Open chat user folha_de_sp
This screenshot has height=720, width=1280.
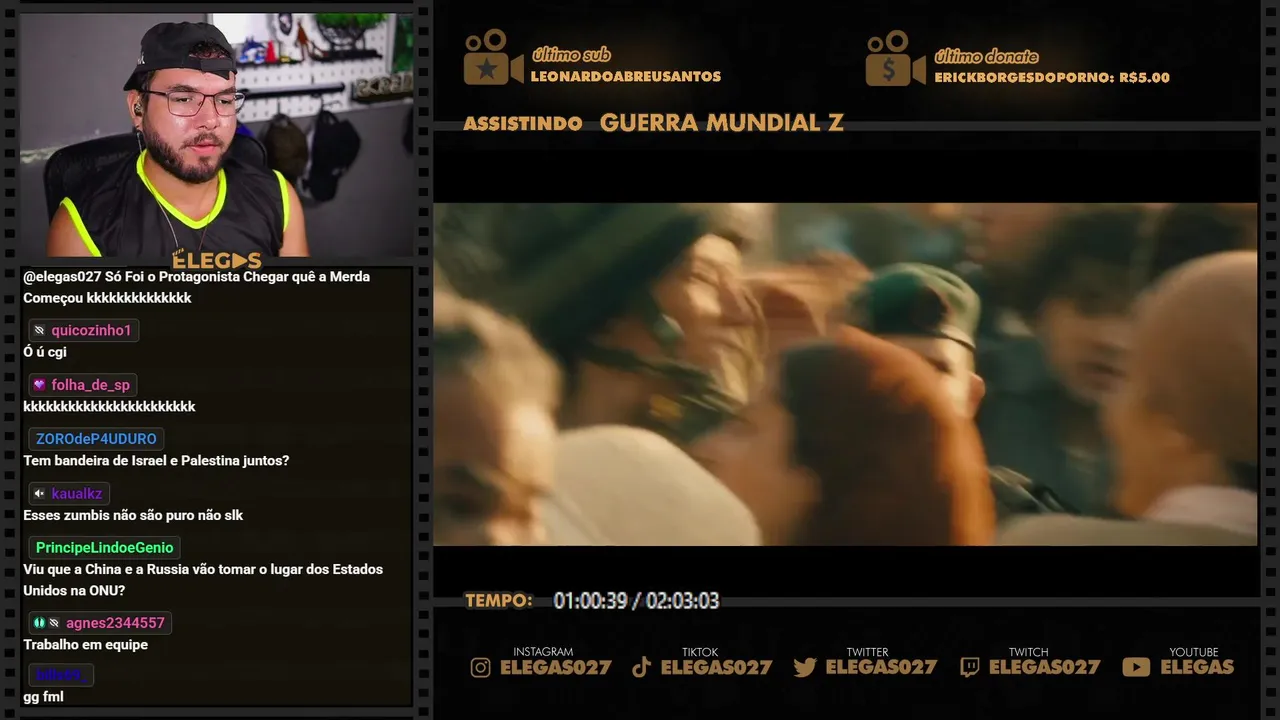coord(90,385)
